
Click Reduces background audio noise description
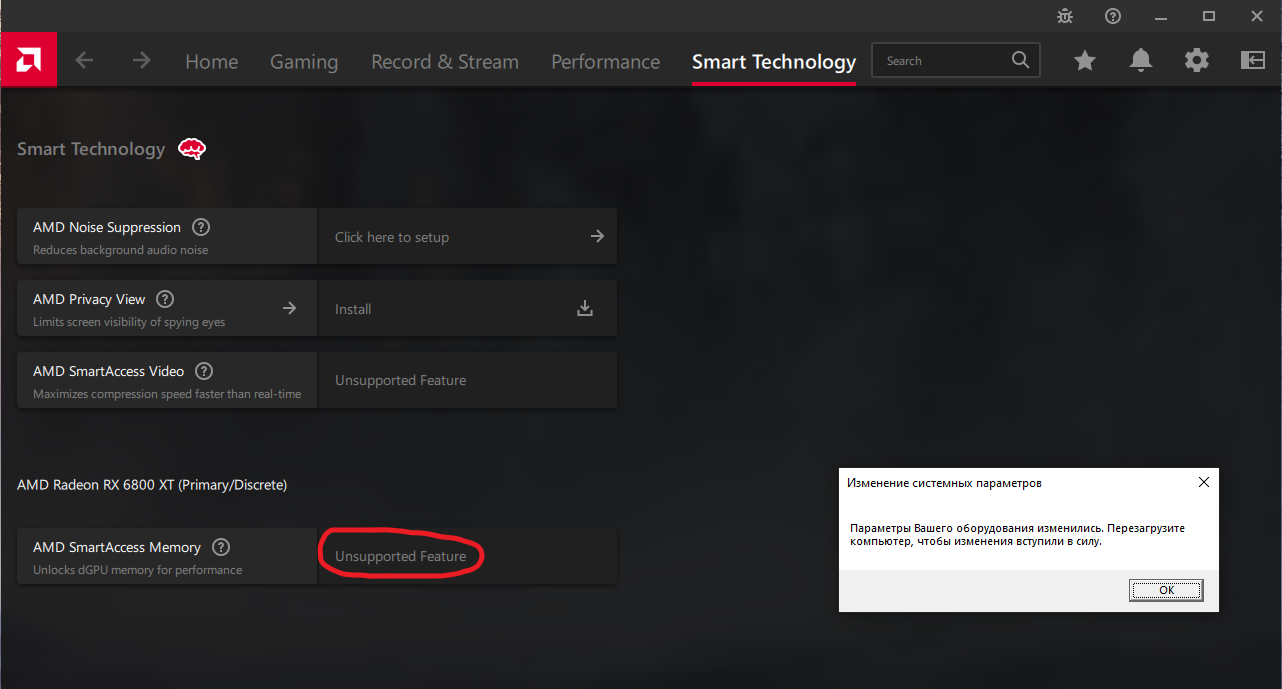point(120,250)
